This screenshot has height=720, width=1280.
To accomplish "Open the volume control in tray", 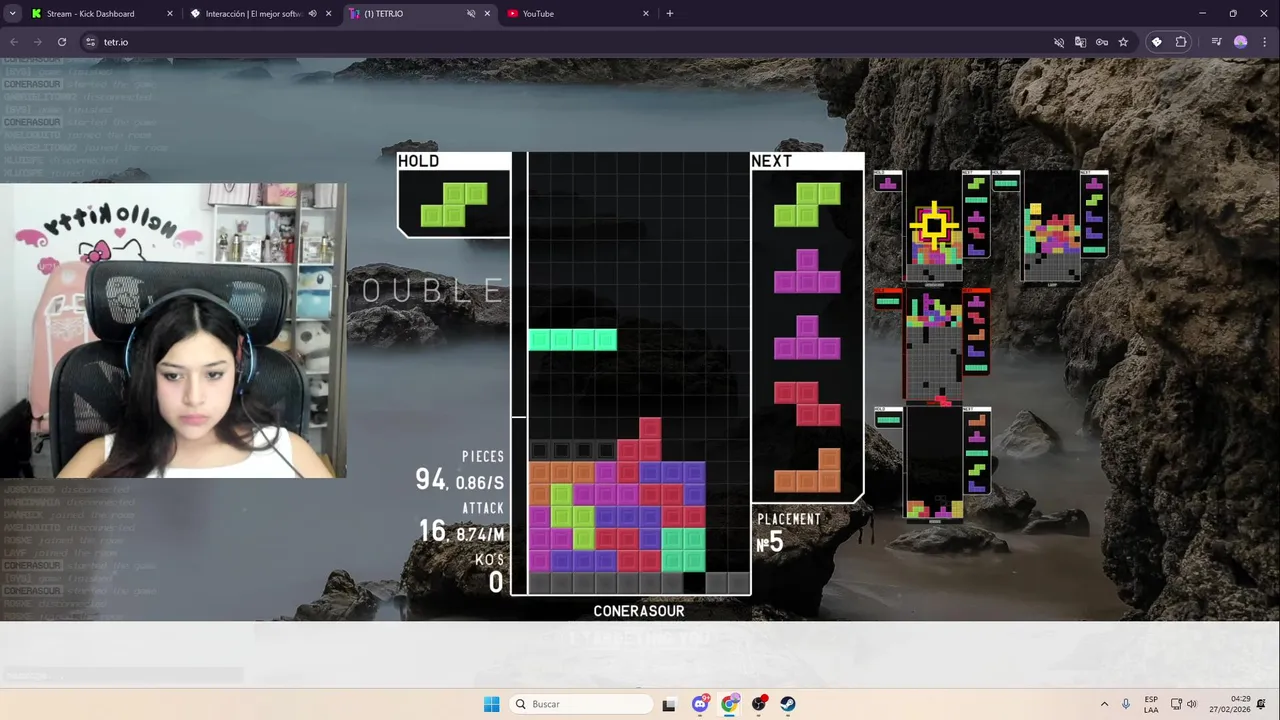I will coord(1191,704).
